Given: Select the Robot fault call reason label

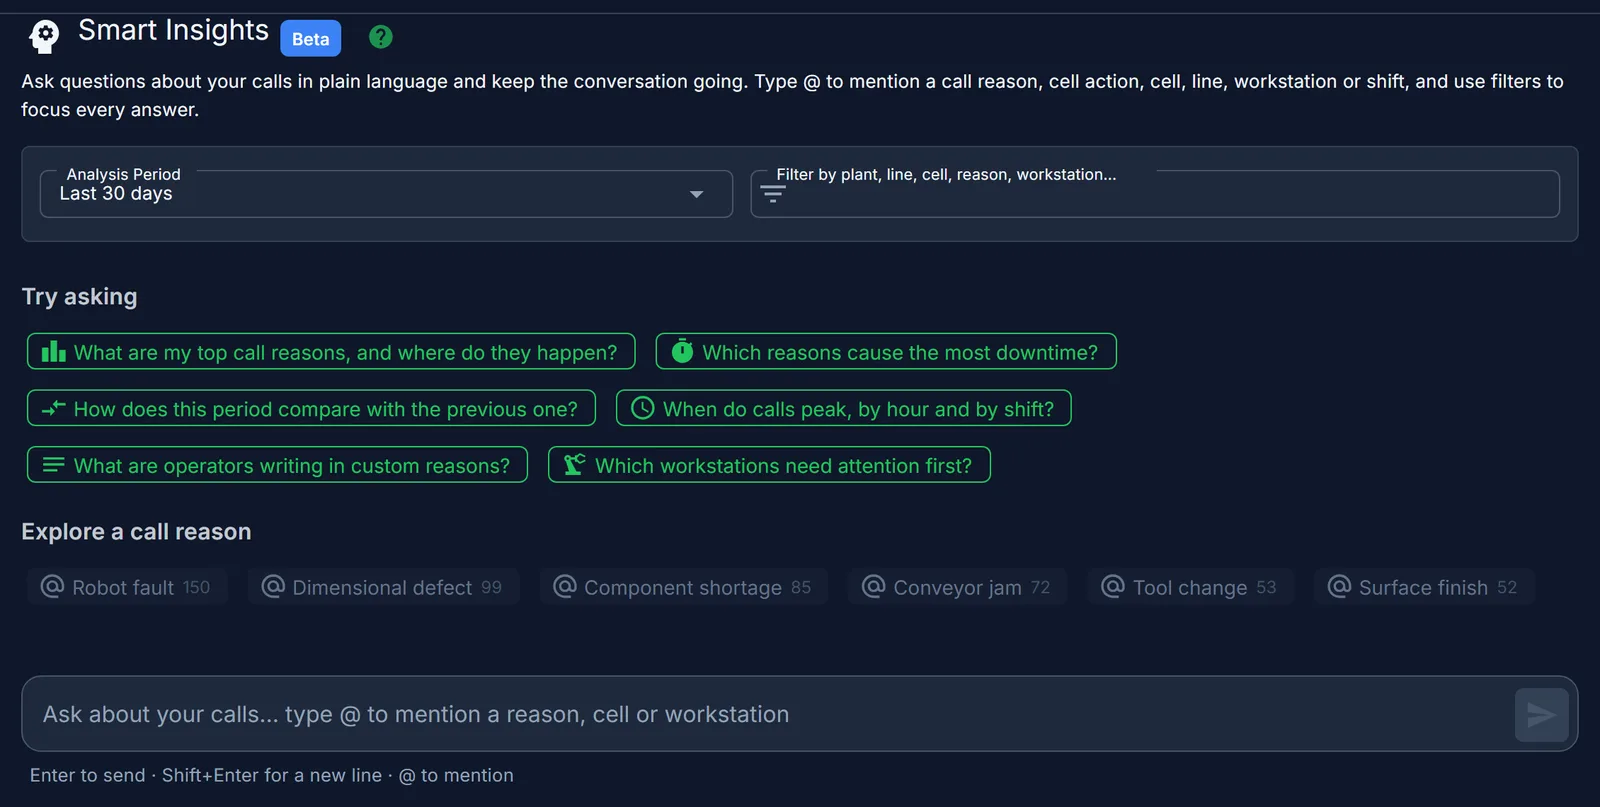Looking at the screenshot, I should [x=123, y=588].
